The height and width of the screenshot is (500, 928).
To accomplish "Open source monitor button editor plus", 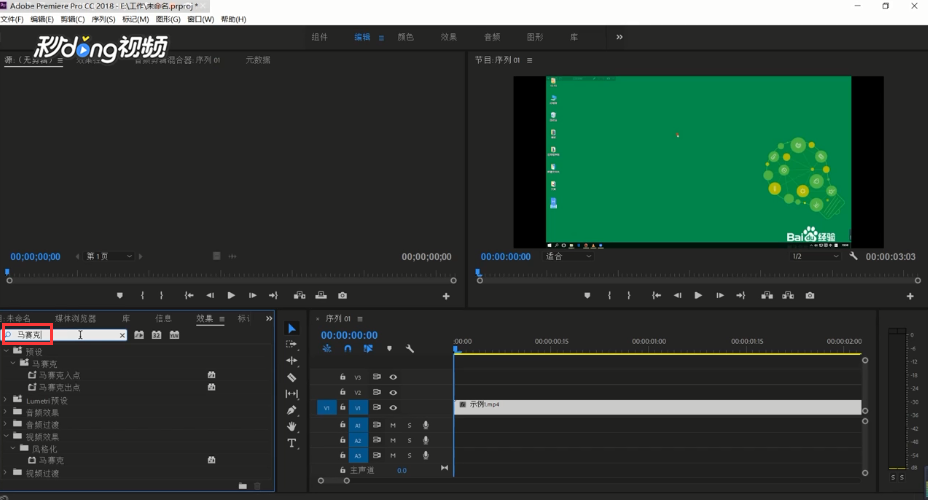I will tap(446, 296).
